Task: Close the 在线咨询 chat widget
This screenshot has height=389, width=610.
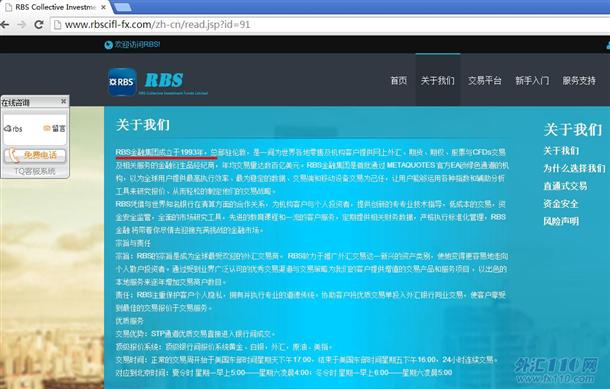Action: [64, 101]
